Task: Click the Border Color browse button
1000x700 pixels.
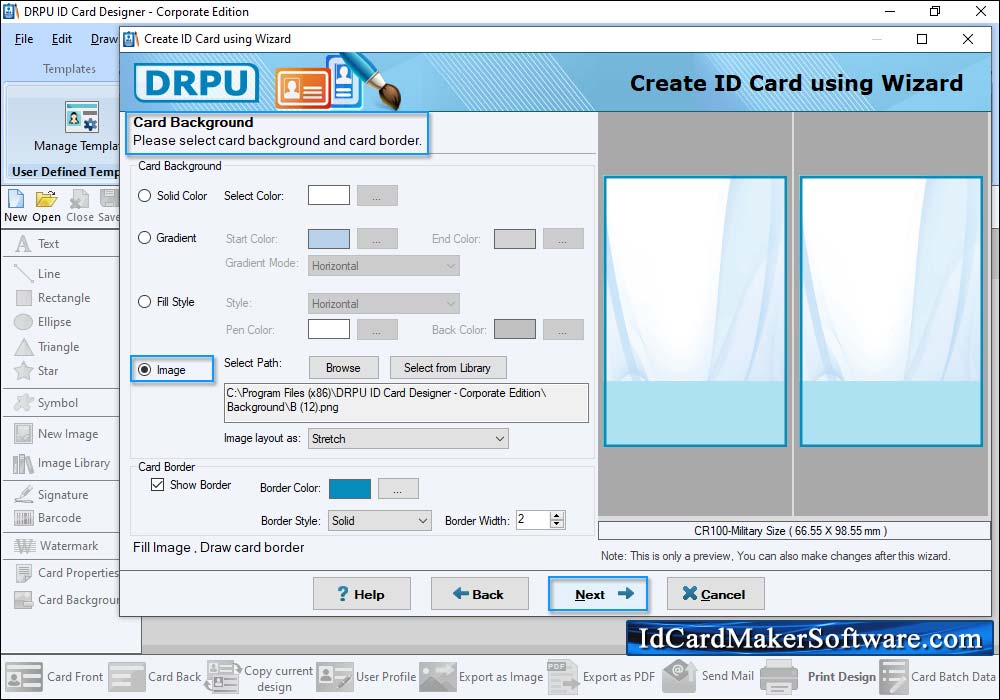Action: coord(399,489)
